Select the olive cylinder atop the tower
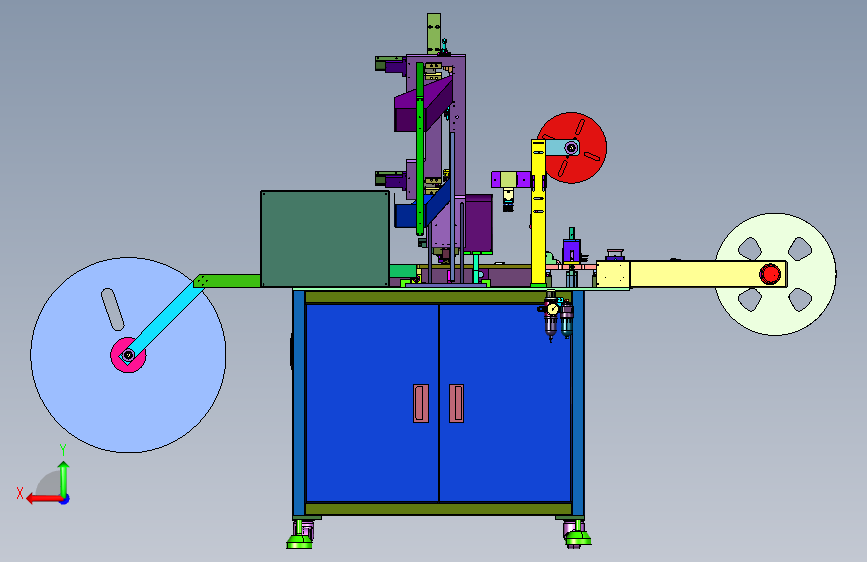This screenshot has height=562, width=867. 434,34
